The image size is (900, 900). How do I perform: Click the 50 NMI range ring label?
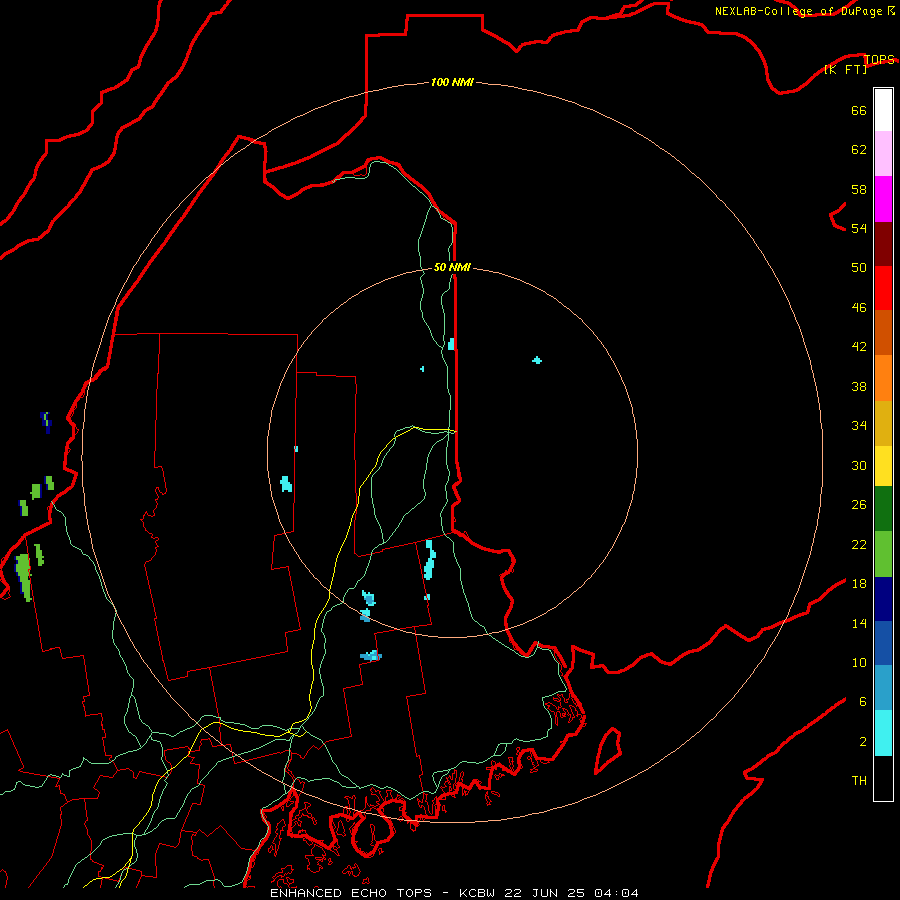pos(452,267)
